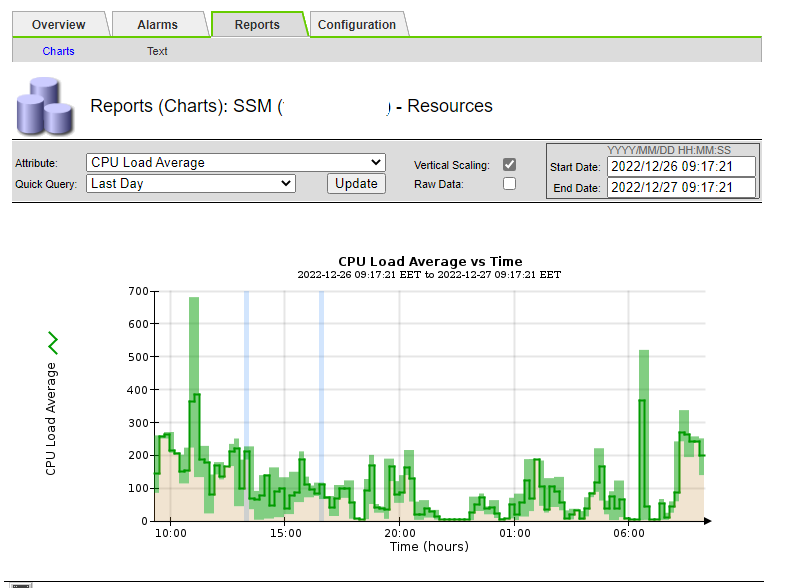801x588 pixels.
Task: Open the Charts sub-tab
Action: pos(58,50)
